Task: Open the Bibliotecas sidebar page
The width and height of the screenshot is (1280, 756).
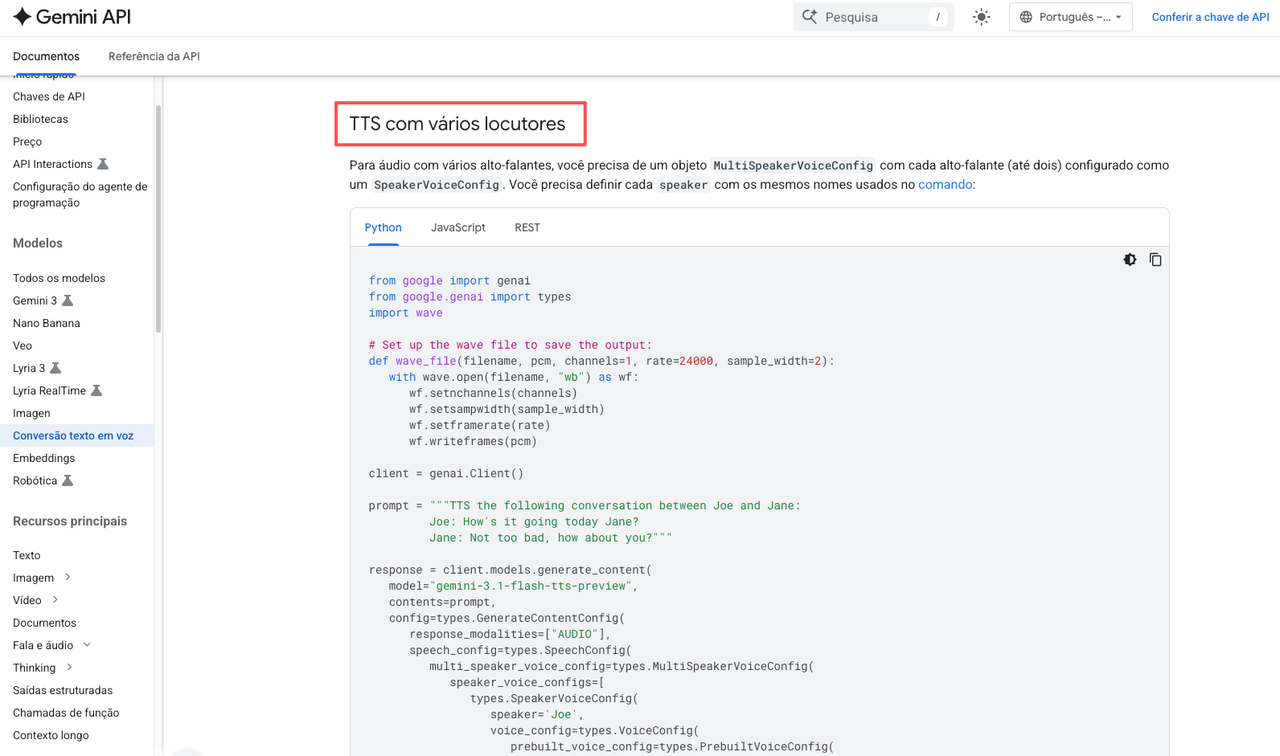Action: [41, 119]
